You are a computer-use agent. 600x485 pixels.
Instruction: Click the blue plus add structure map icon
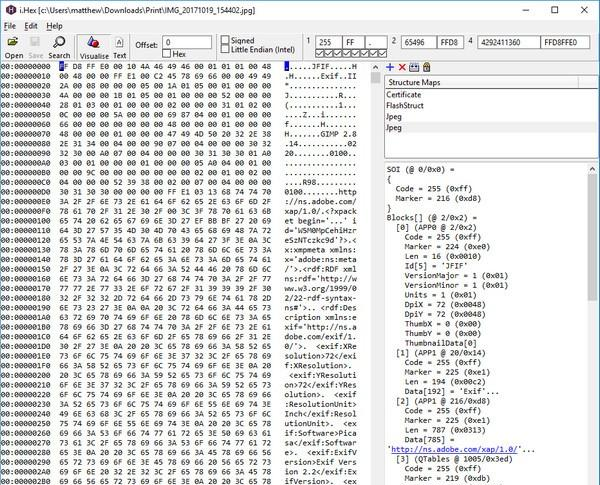(390, 67)
